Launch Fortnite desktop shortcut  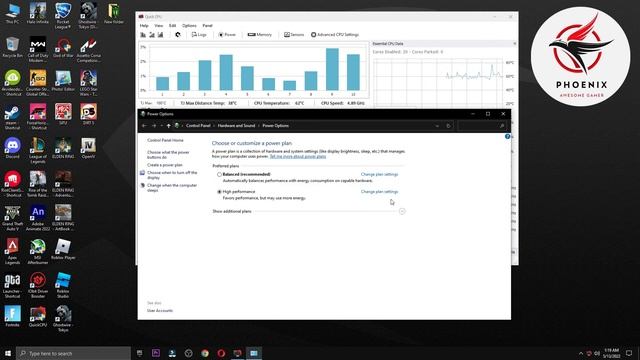coord(12,316)
